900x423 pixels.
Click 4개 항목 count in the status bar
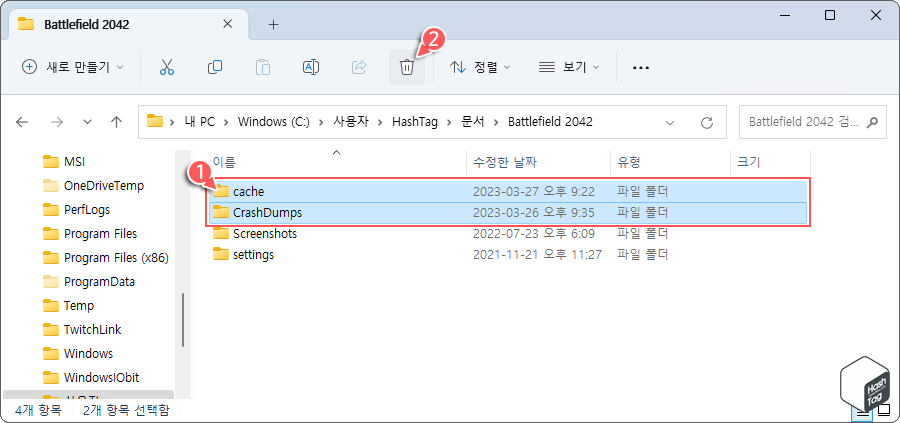37,411
